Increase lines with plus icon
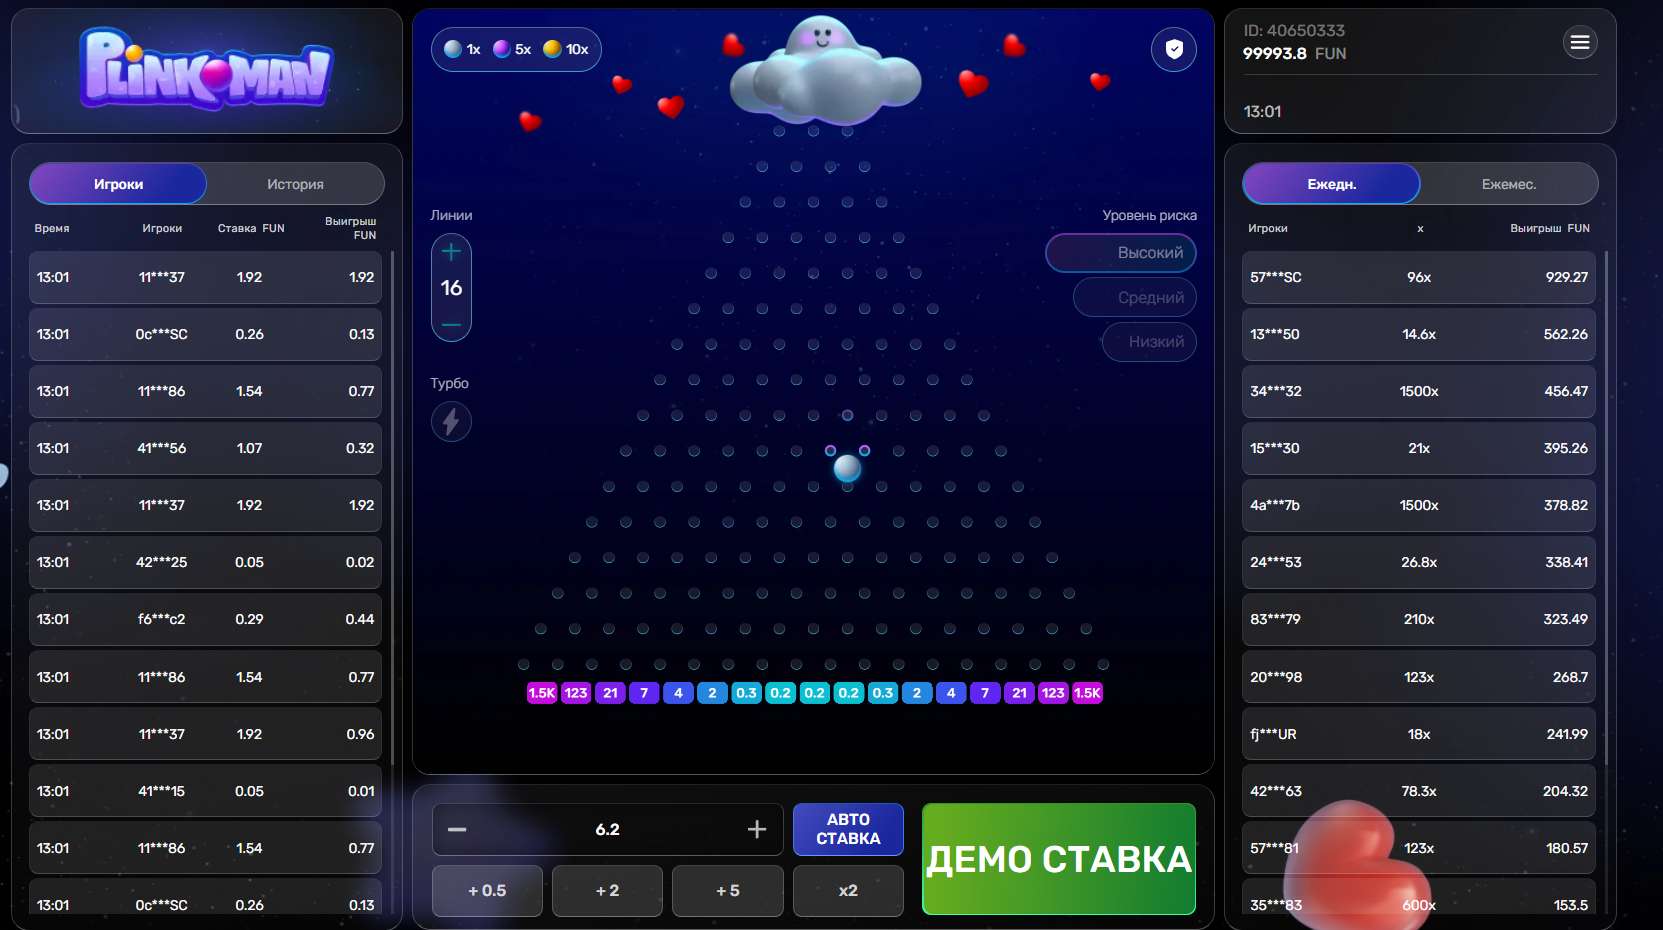Screen dimensions: 1663x930 tap(451, 252)
